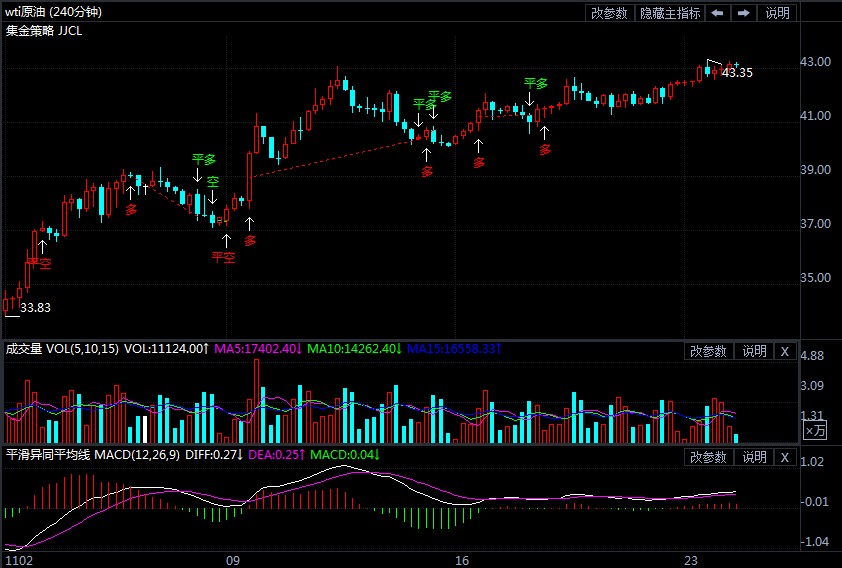Click the white highlighted volume bar
842x568 pixels.
coord(145,428)
